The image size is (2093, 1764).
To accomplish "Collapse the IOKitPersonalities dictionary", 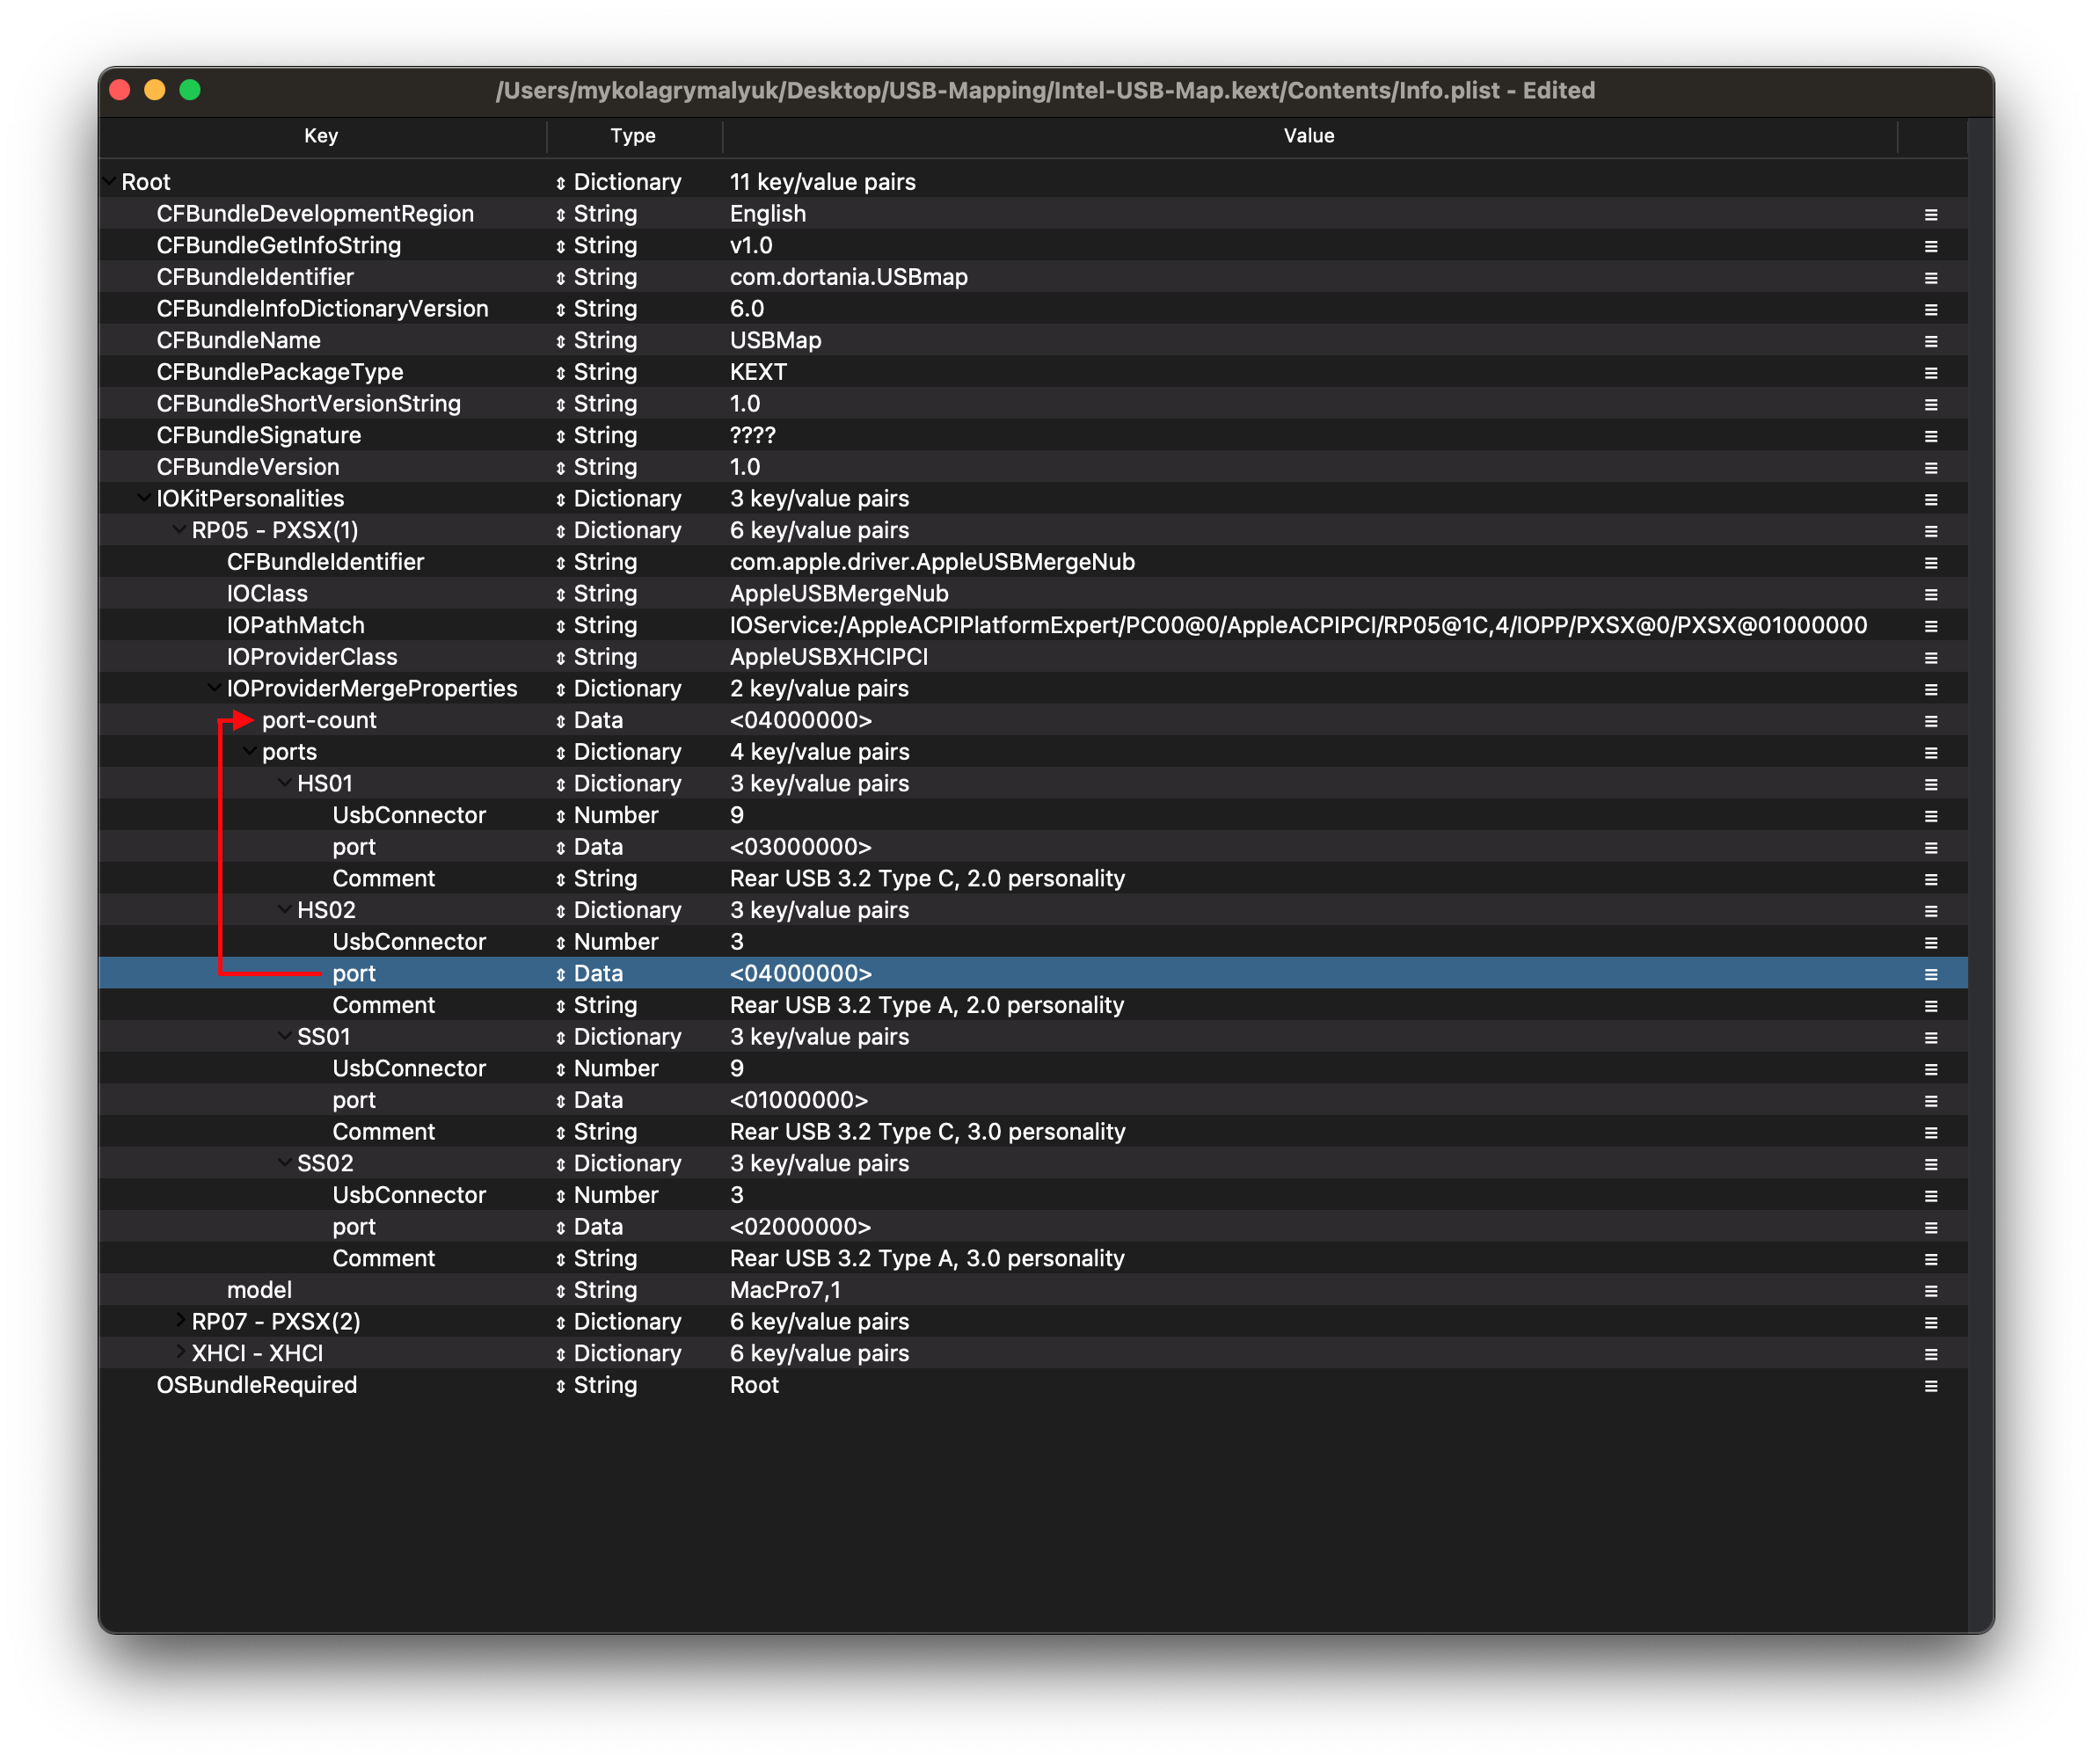I will pos(144,498).
